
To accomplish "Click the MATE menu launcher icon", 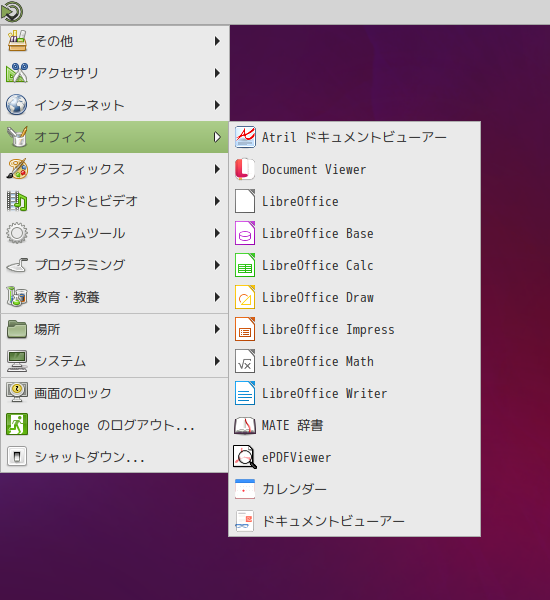I will pos(11,11).
